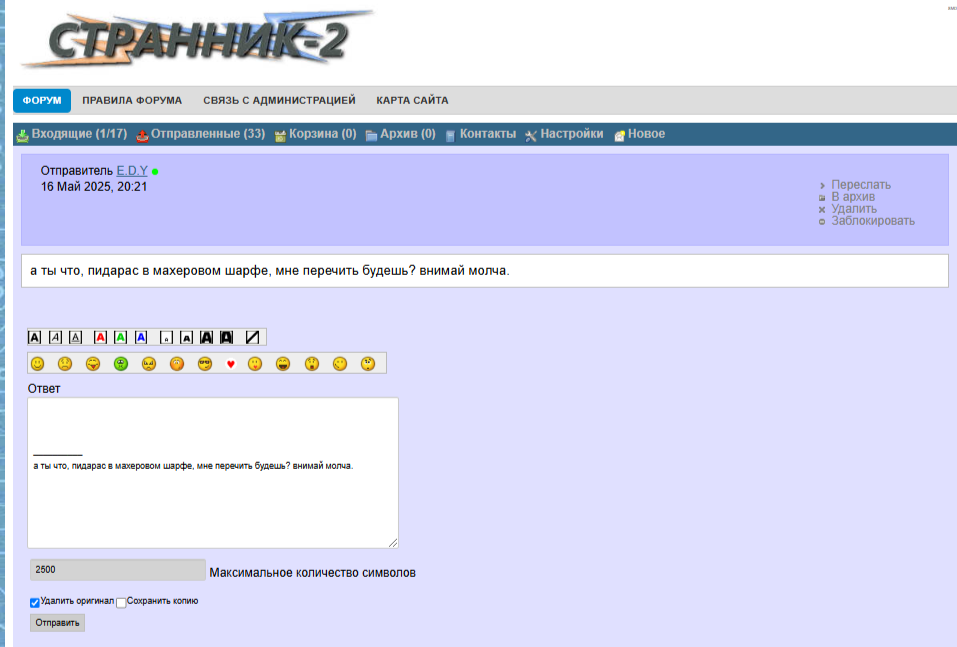Set text color to red
The image size is (957, 647).
(101, 337)
